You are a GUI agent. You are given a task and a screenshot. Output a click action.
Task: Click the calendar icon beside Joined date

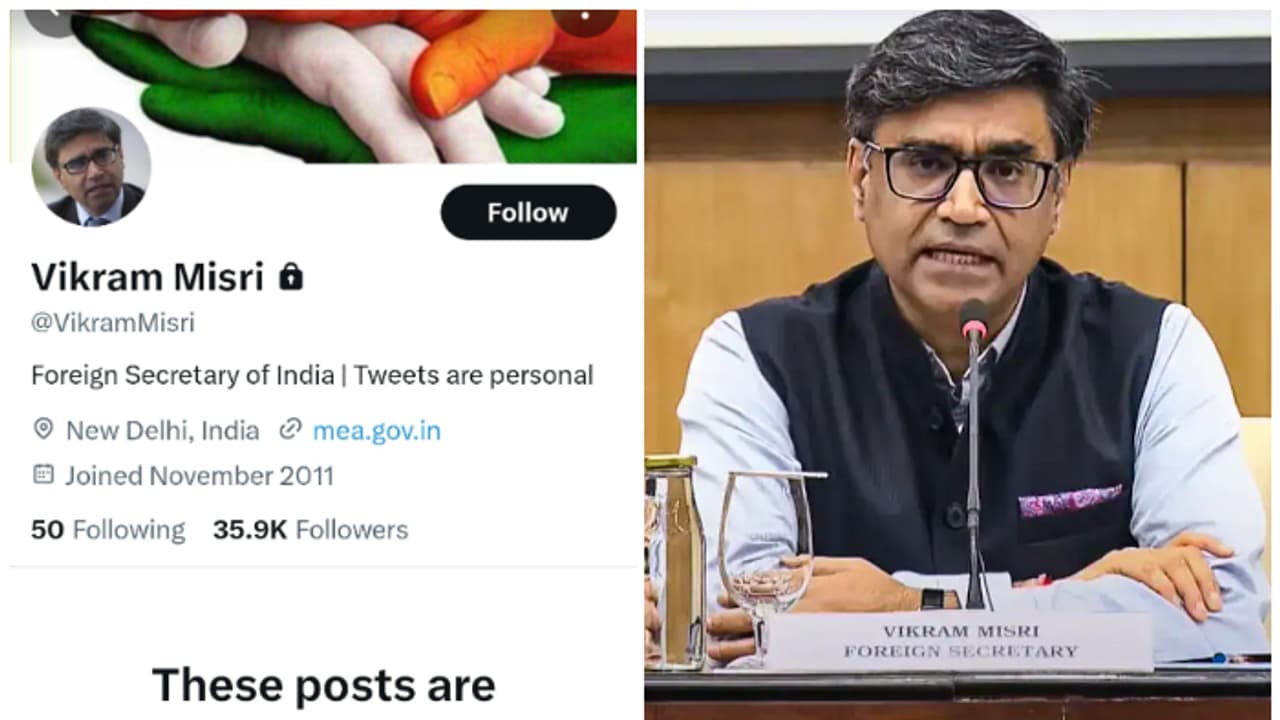43,474
